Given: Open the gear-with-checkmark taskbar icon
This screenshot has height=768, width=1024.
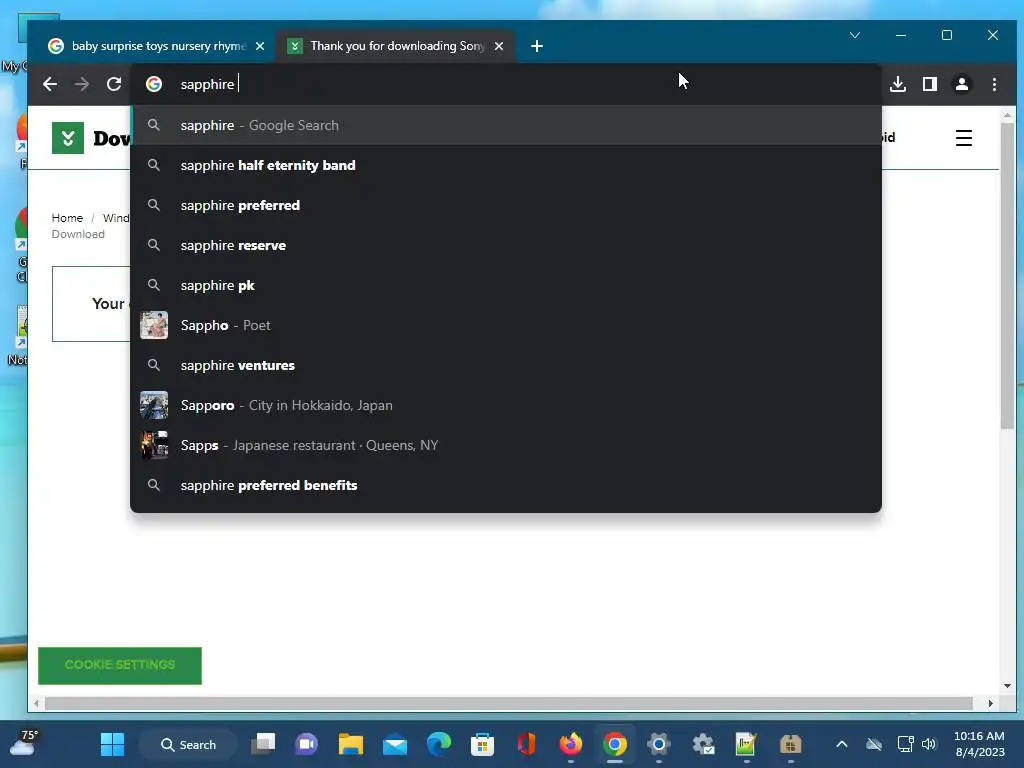Looking at the screenshot, I should point(703,744).
